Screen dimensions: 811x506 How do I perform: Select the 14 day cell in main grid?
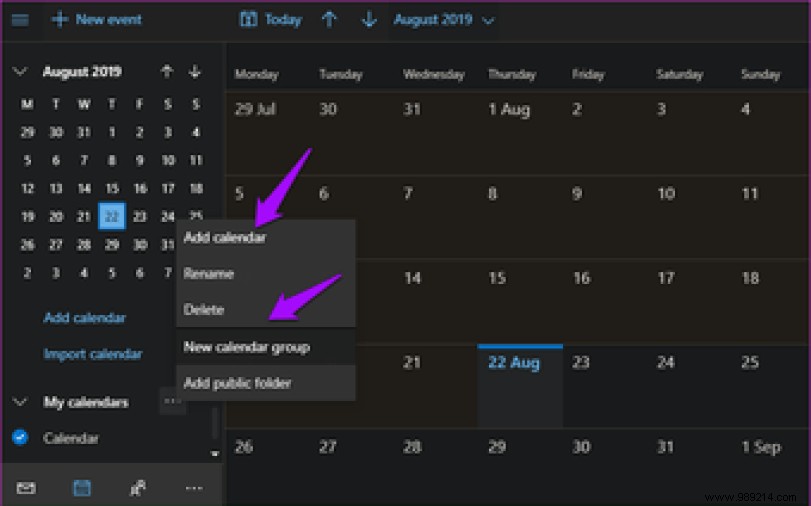(x=435, y=302)
